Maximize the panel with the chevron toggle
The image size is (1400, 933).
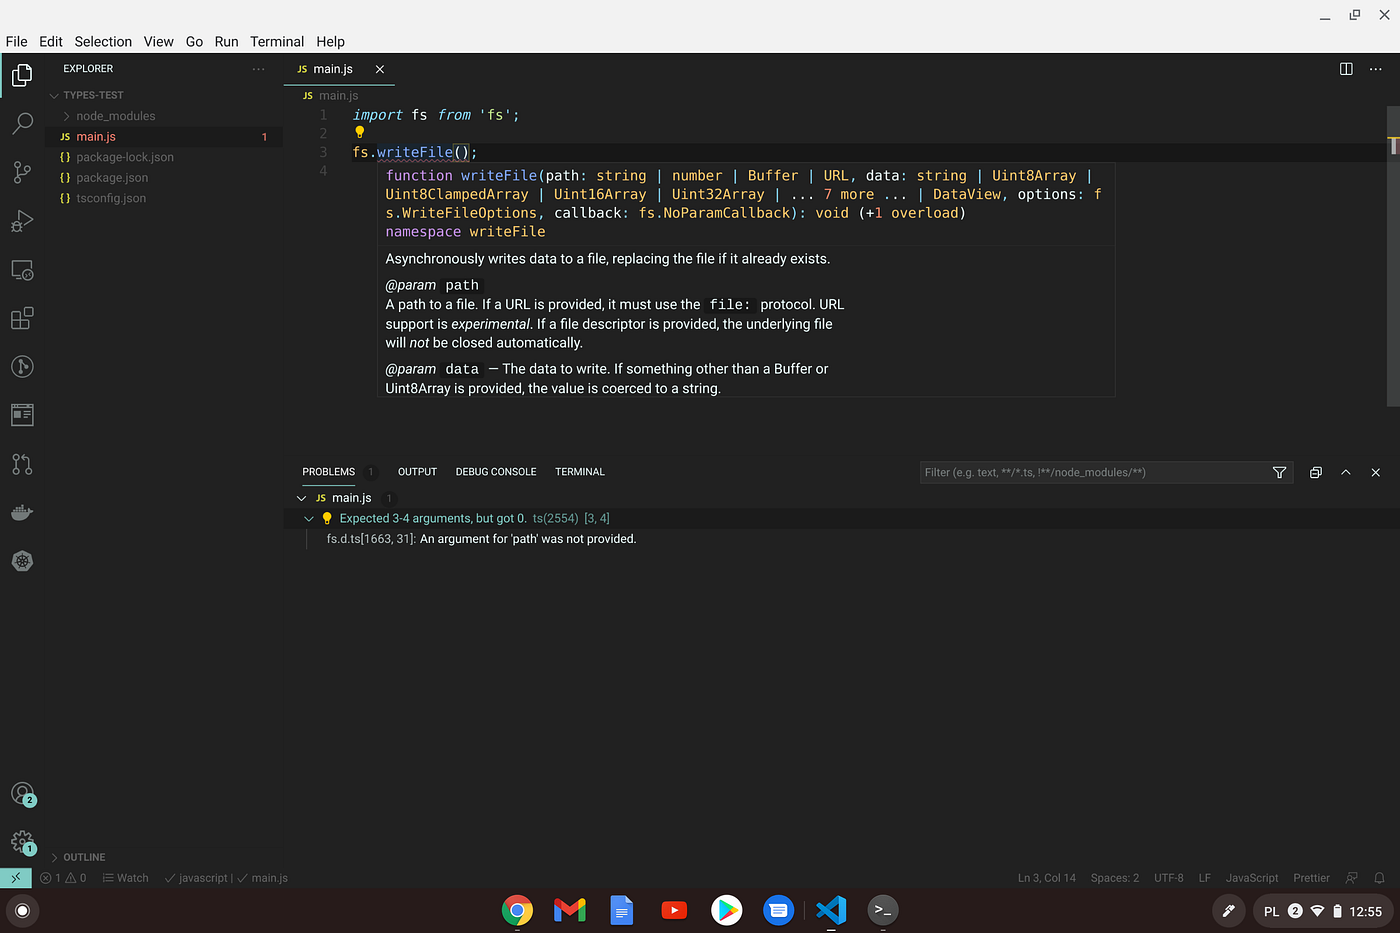point(1345,472)
